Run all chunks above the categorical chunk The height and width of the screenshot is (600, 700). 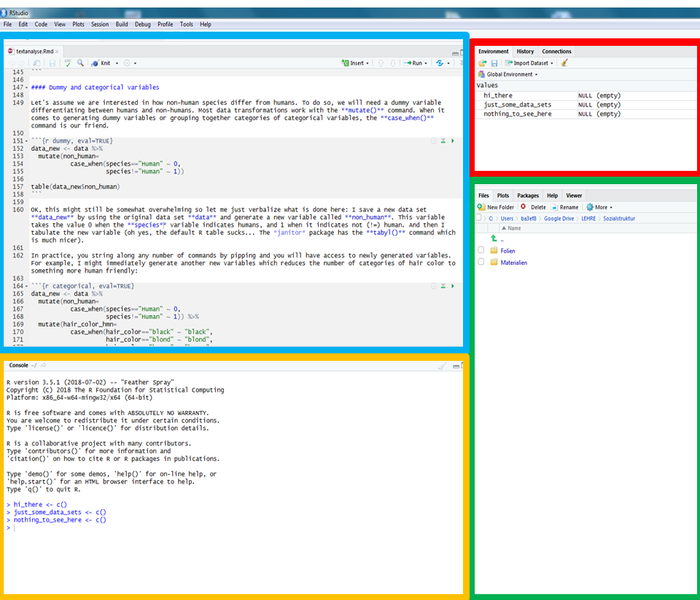443,286
